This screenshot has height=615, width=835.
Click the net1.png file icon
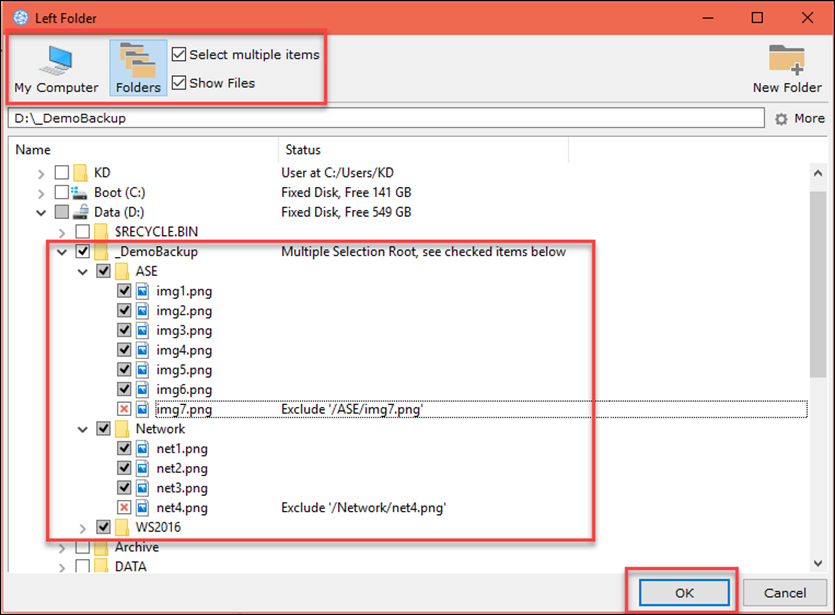tap(142, 449)
